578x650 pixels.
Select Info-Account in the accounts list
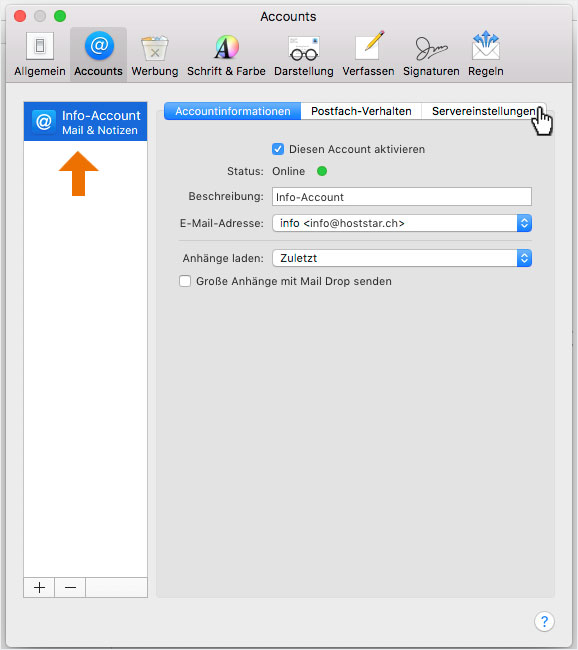(x=85, y=122)
